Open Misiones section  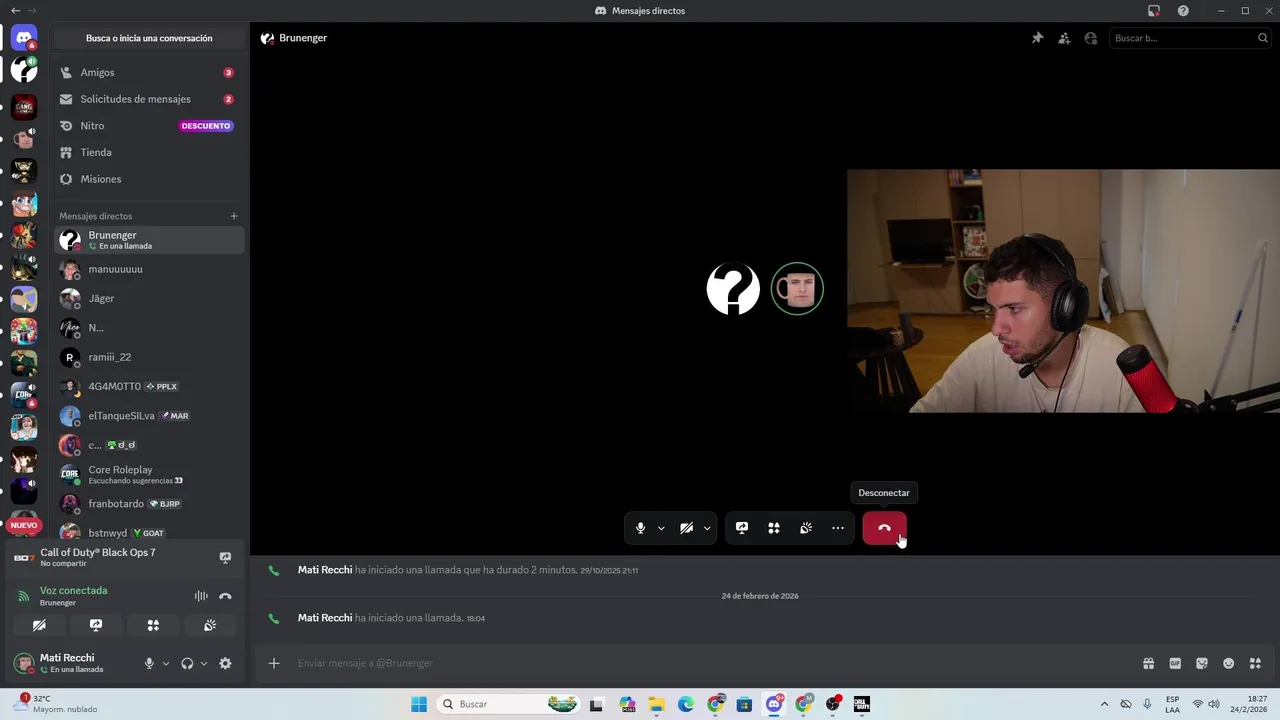tap(148, 179)
